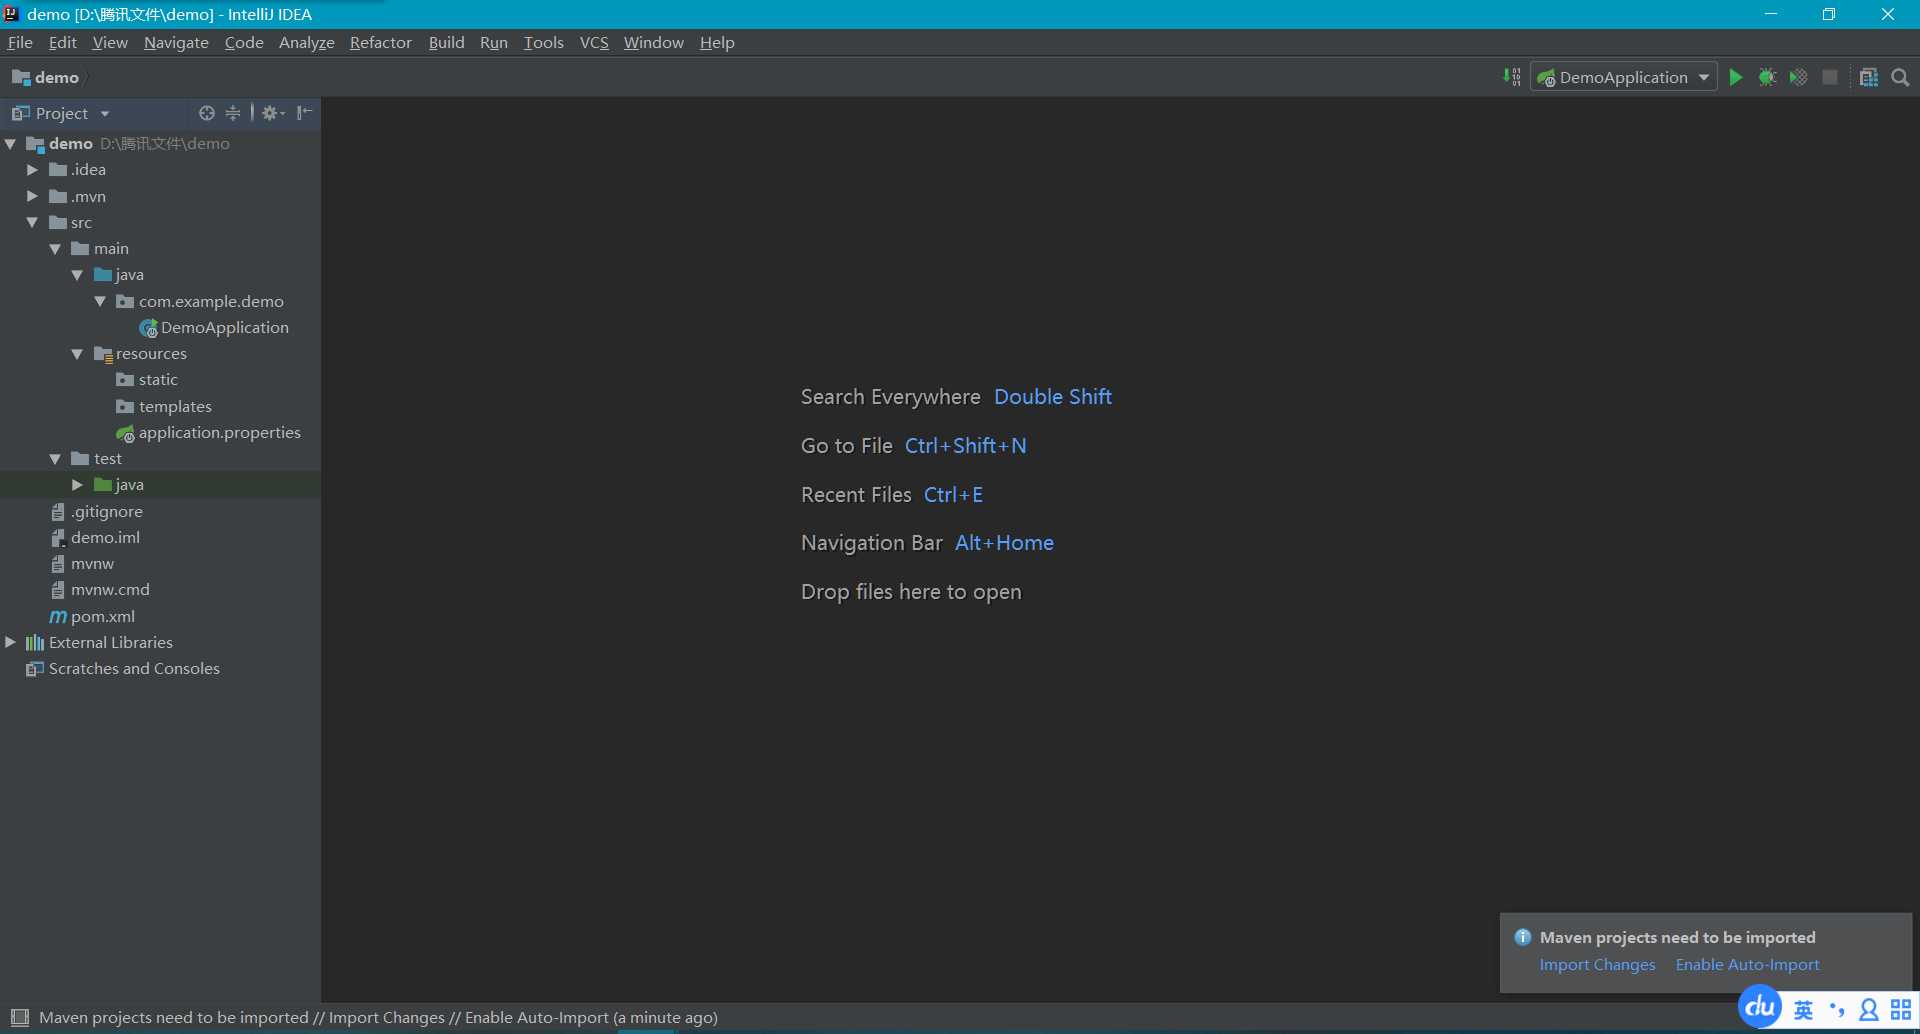The image size is (1920, 1034).
Task: Open Search Everywhere magnifier icon
Action: click(1900, 77)
